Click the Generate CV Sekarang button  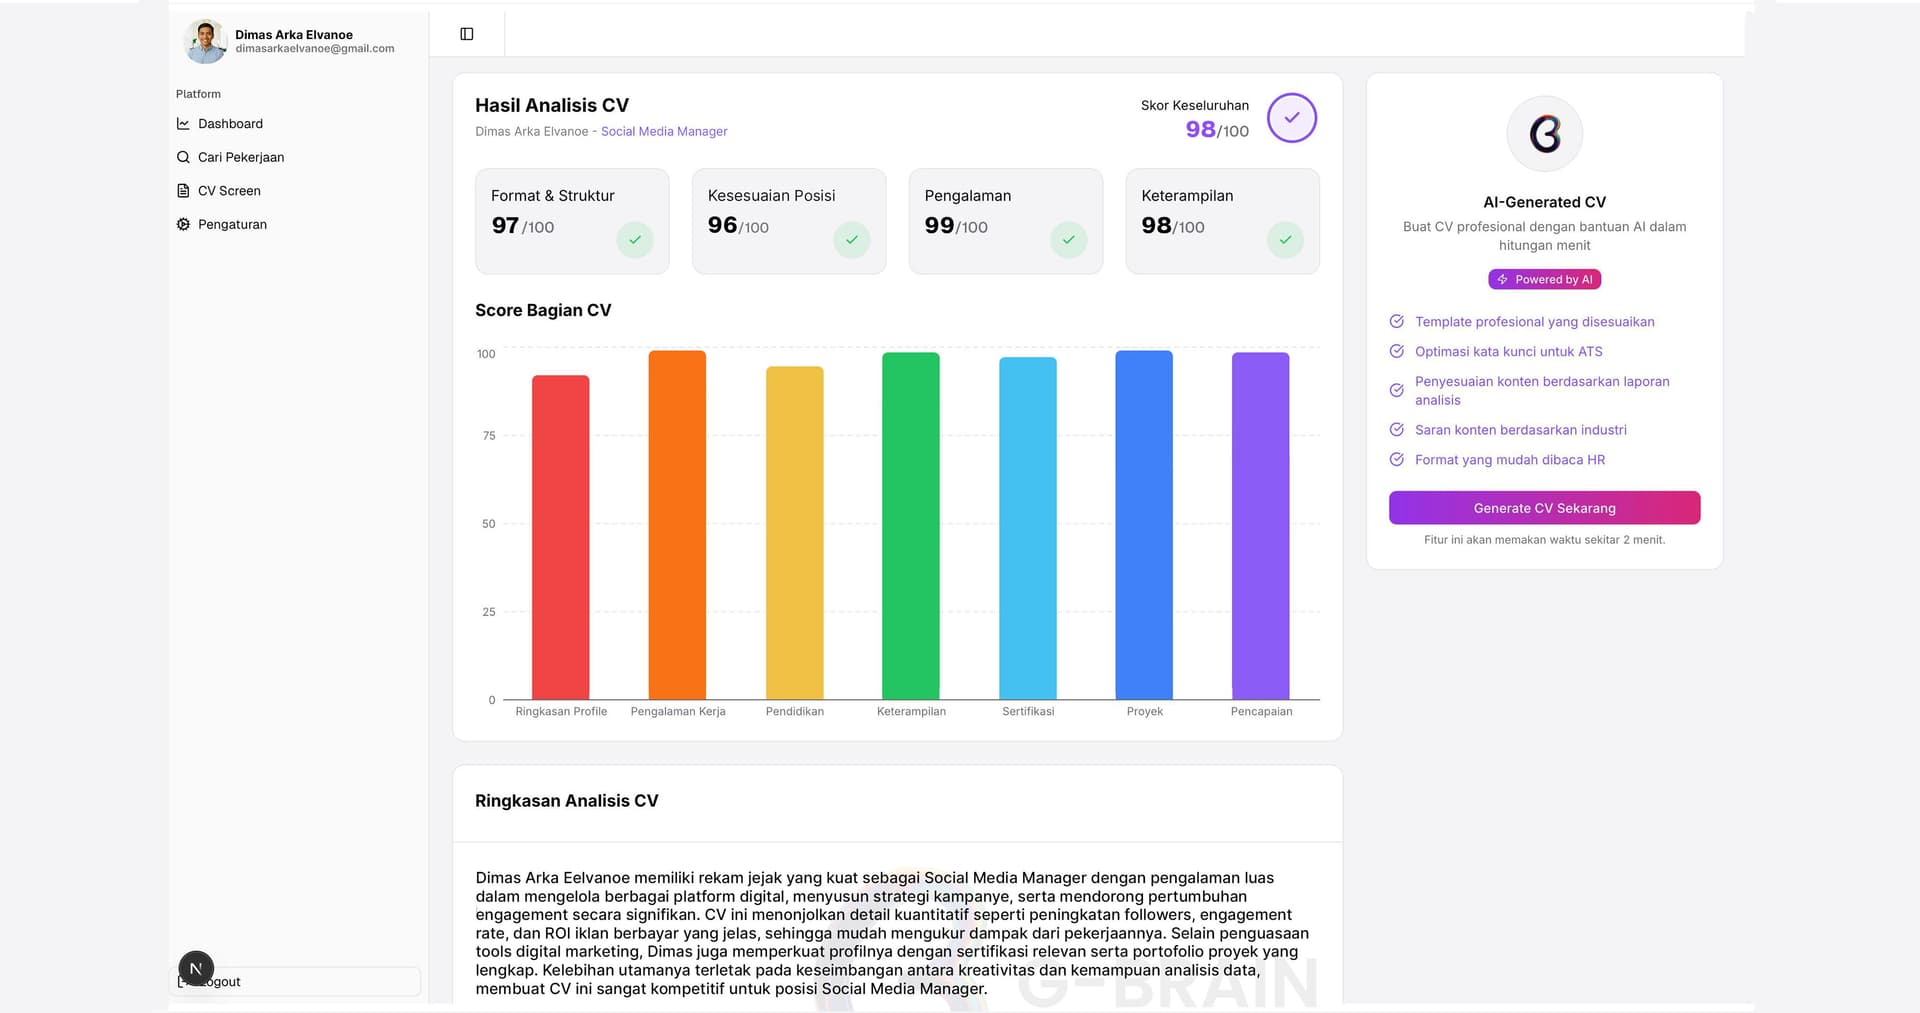click(x=1544, y=507)
